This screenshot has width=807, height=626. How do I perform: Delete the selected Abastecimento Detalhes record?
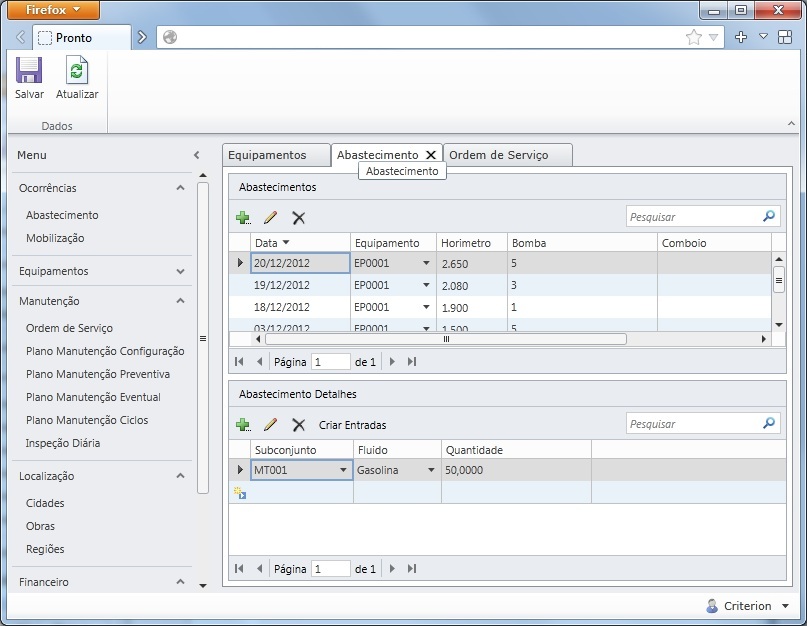pos(299,425)
